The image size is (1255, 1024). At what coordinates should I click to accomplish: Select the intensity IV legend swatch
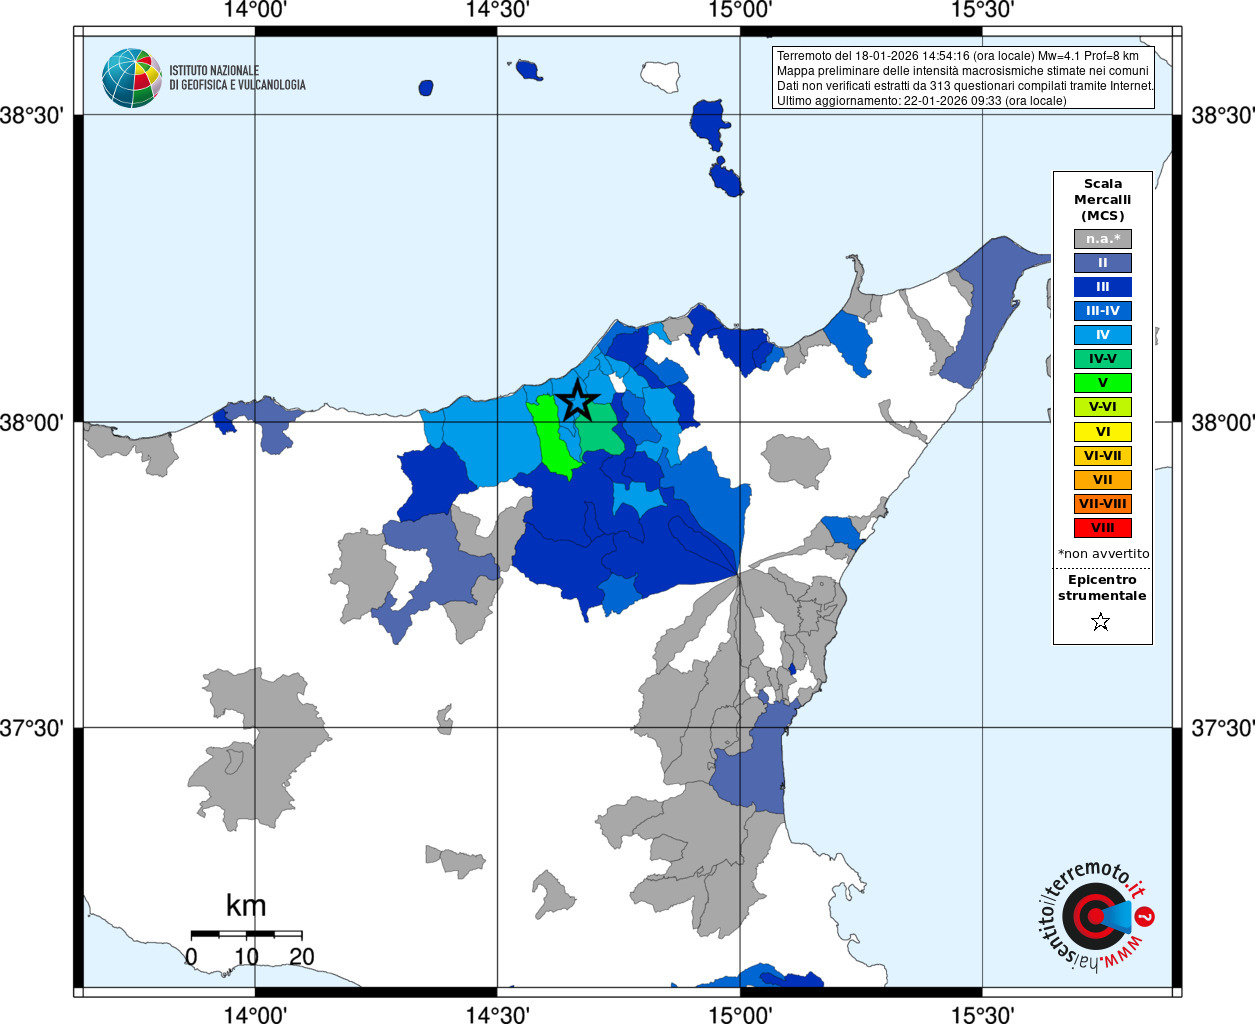[x=1103, y=335]
